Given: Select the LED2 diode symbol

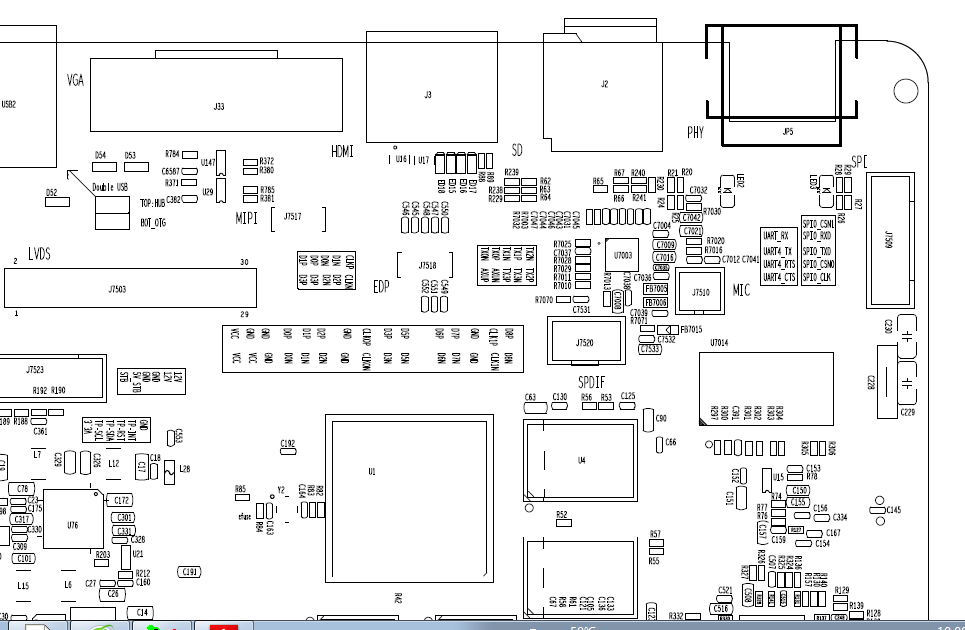Looking at the screenshot, I should click(x=727, y=191).
